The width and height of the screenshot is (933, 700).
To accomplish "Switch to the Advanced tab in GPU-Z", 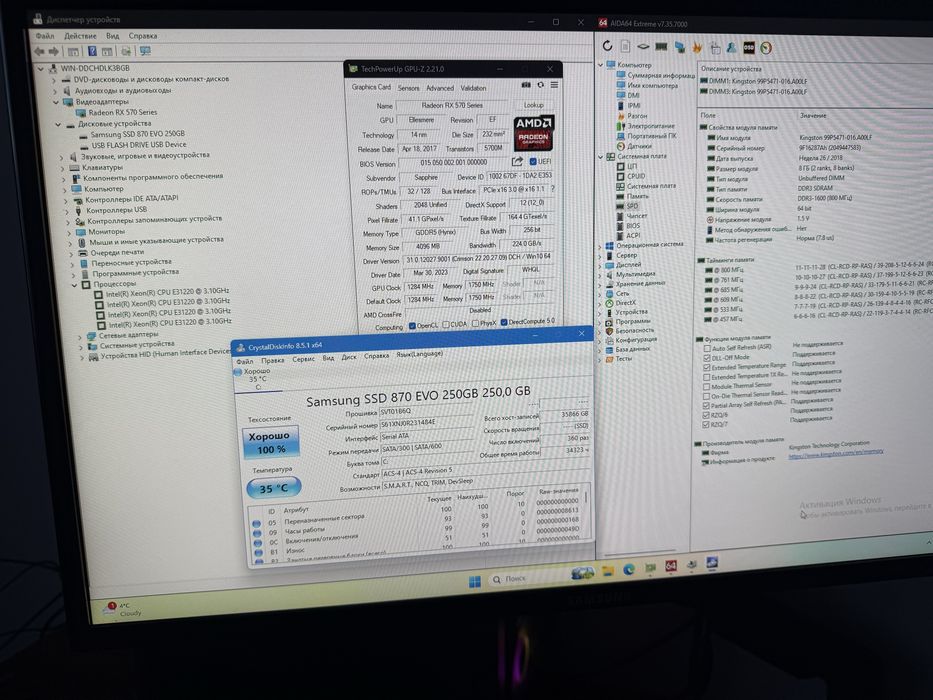I will (x=440, y=88).
